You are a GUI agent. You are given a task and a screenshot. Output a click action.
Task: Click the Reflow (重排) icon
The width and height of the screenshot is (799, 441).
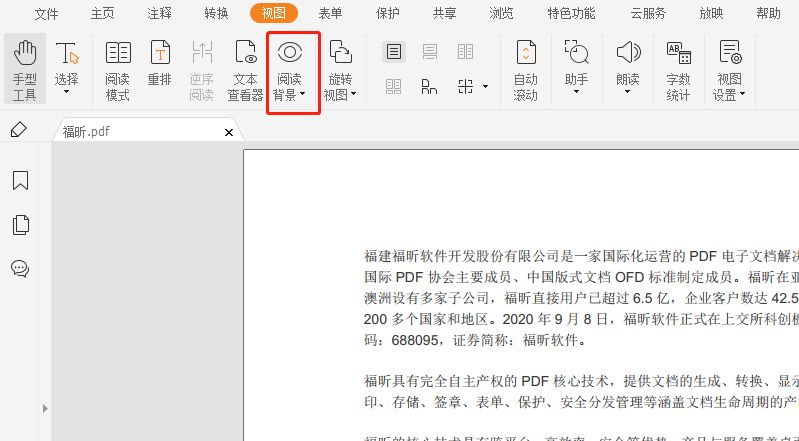160,53
